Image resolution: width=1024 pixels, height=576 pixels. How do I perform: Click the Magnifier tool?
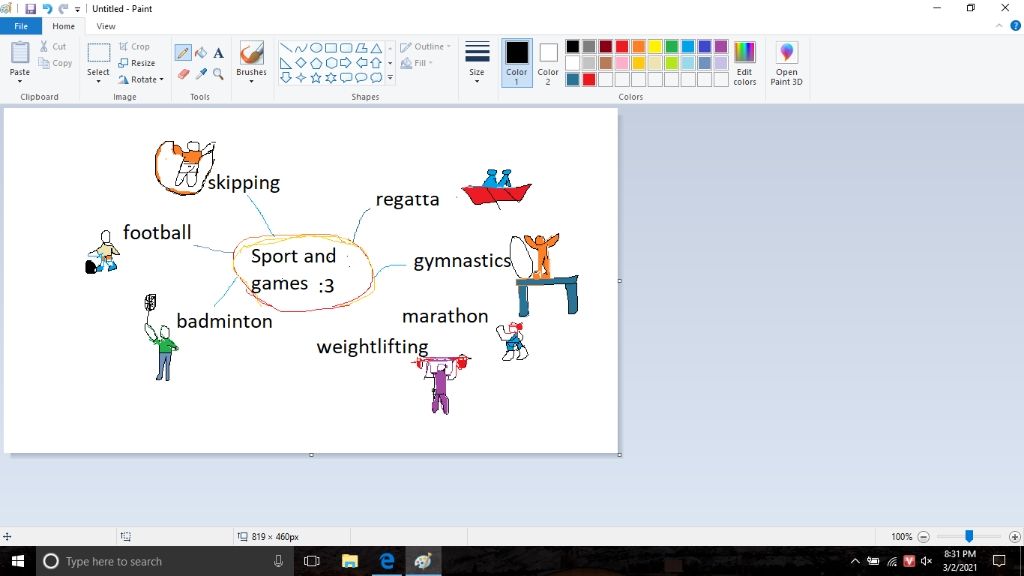(x=218, y=74)
